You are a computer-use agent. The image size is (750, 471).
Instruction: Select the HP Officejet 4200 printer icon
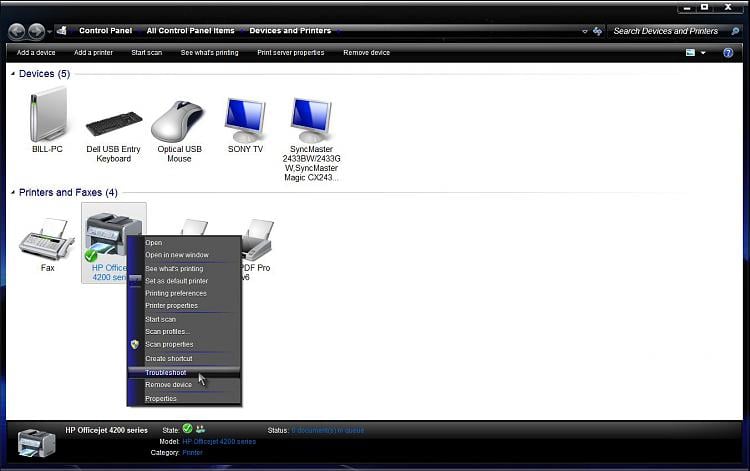point(113,237)
